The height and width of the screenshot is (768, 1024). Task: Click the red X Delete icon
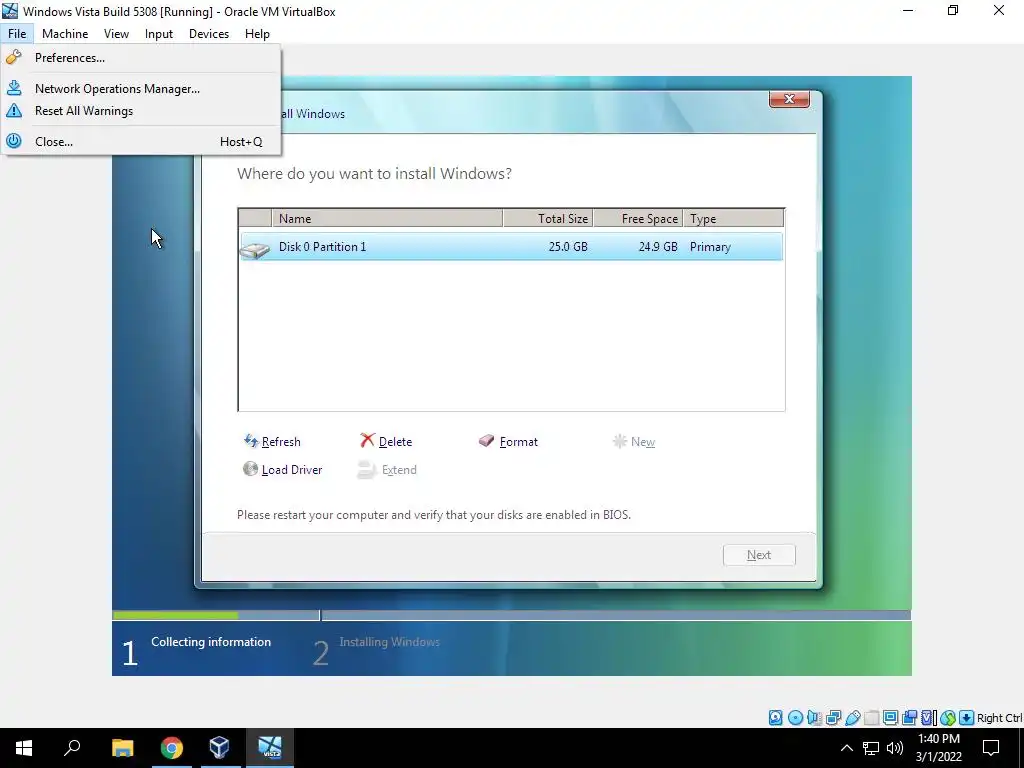(367, 440)
